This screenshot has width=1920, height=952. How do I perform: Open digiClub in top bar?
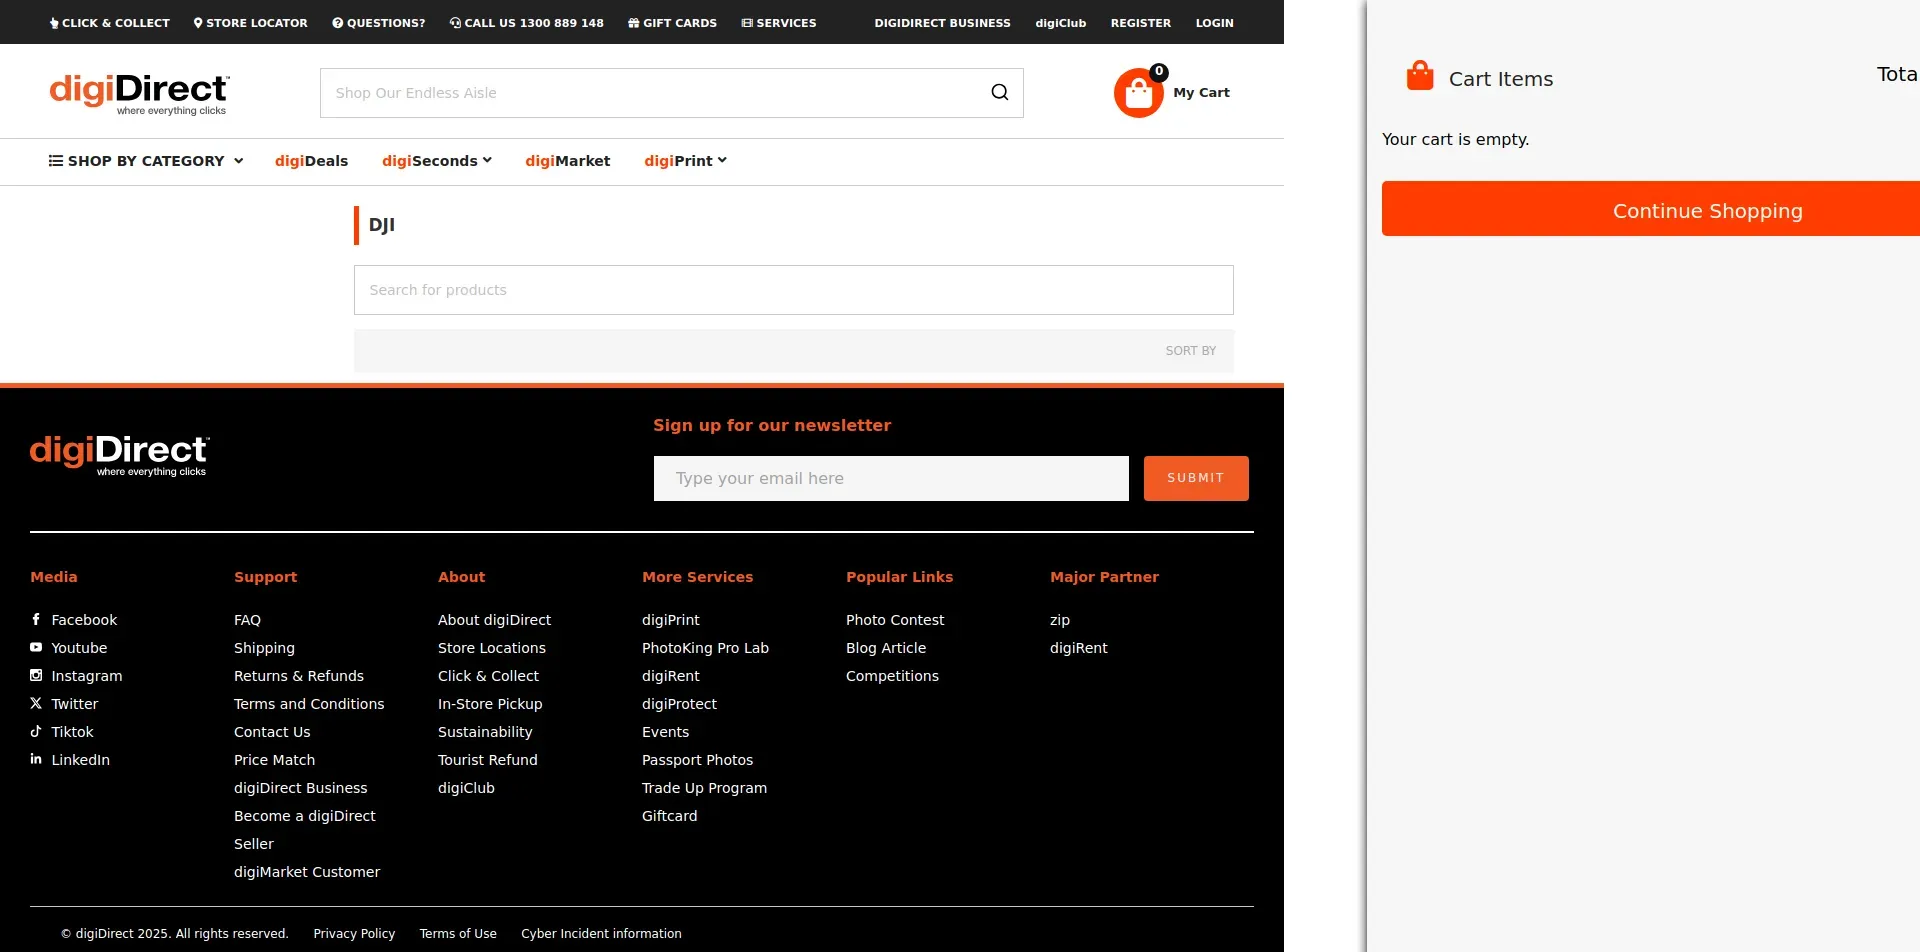point(1060,22)
